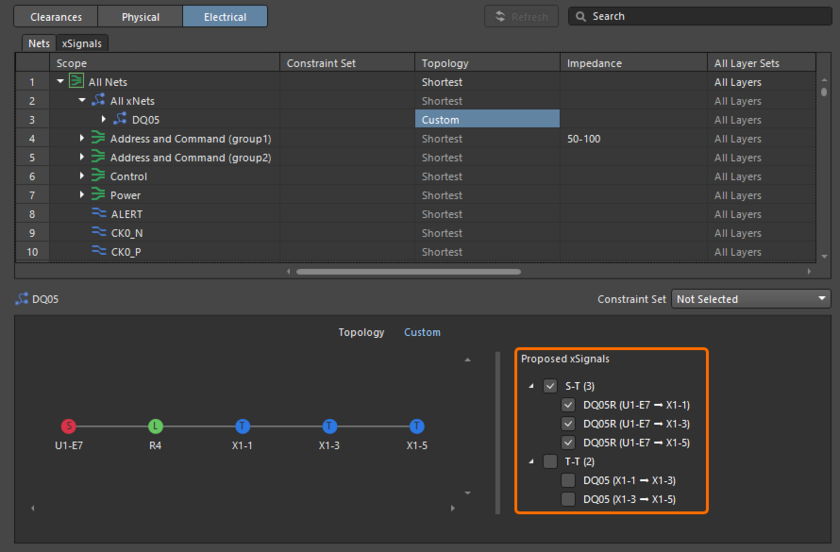Switch to the Physical tab
Image resolution: width=840 pixels, height=552 pixels.
[x=140, y=17]
